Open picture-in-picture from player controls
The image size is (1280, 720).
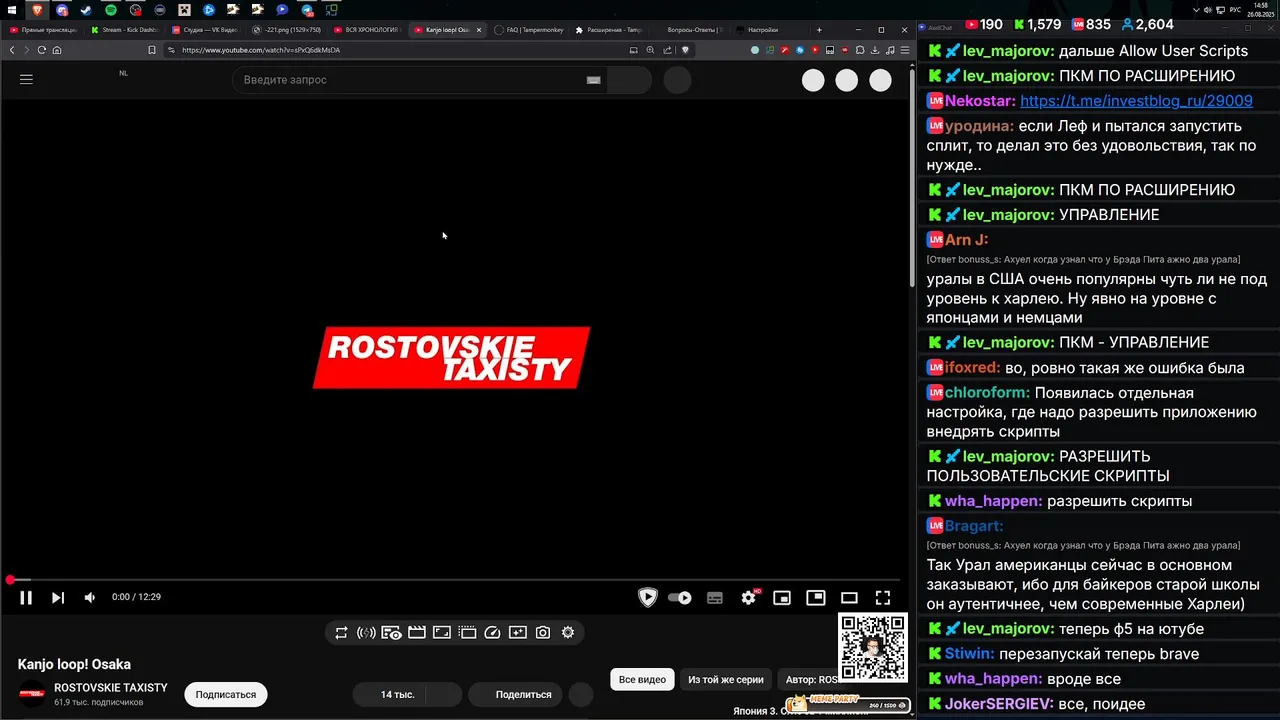click(816, 598)
